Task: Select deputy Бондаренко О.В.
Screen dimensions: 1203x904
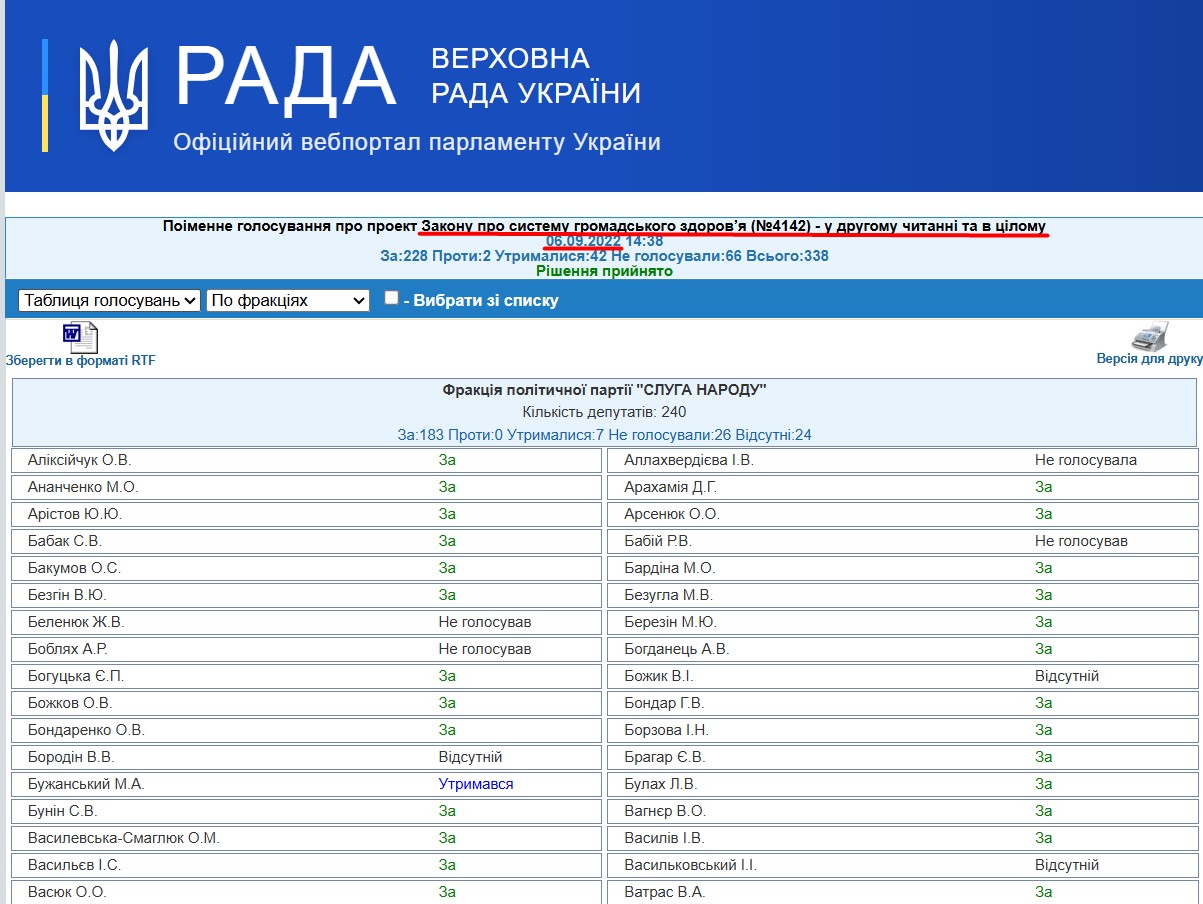Action: coord(86,730)
